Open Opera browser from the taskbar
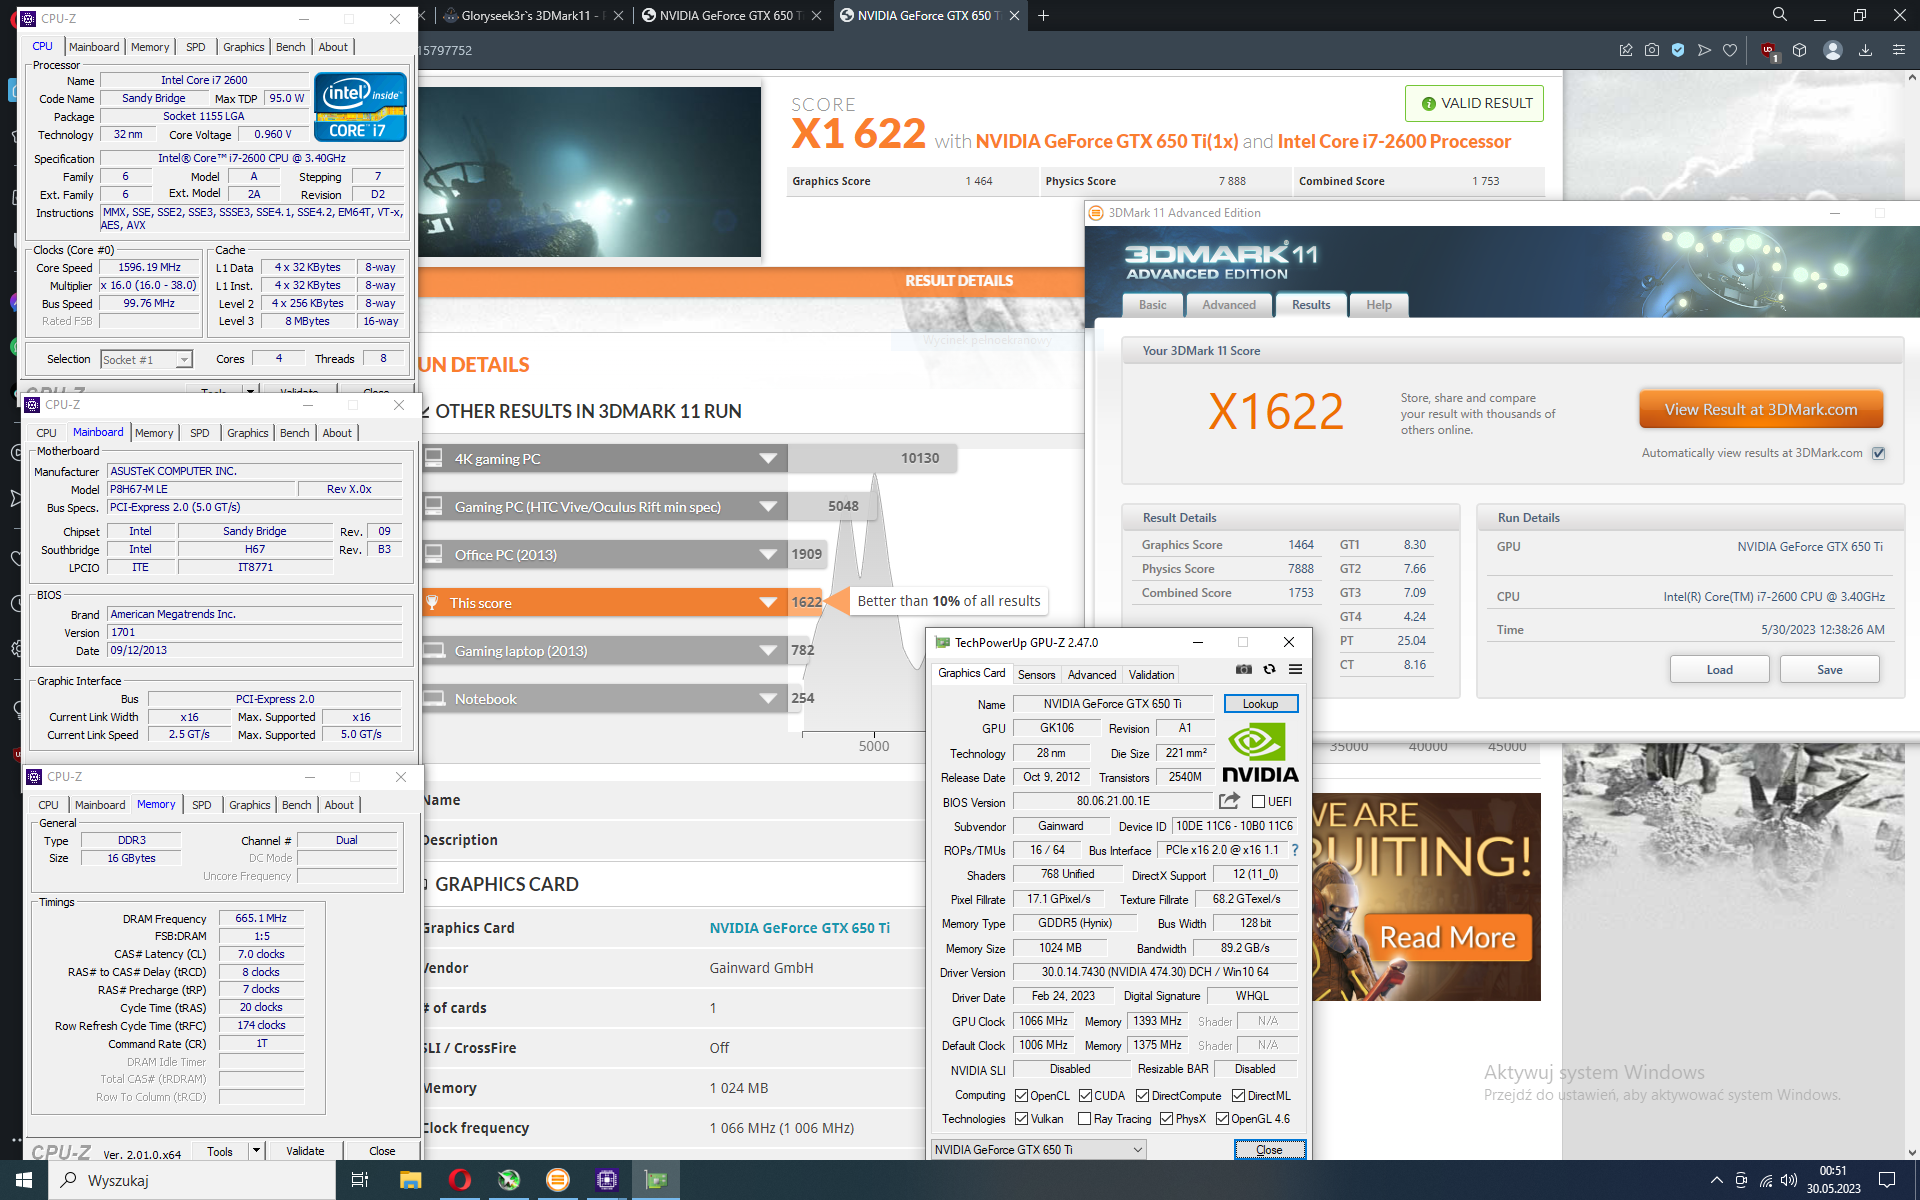The height and width of the screenshot is (1200, 1920). click(459, 1180)
